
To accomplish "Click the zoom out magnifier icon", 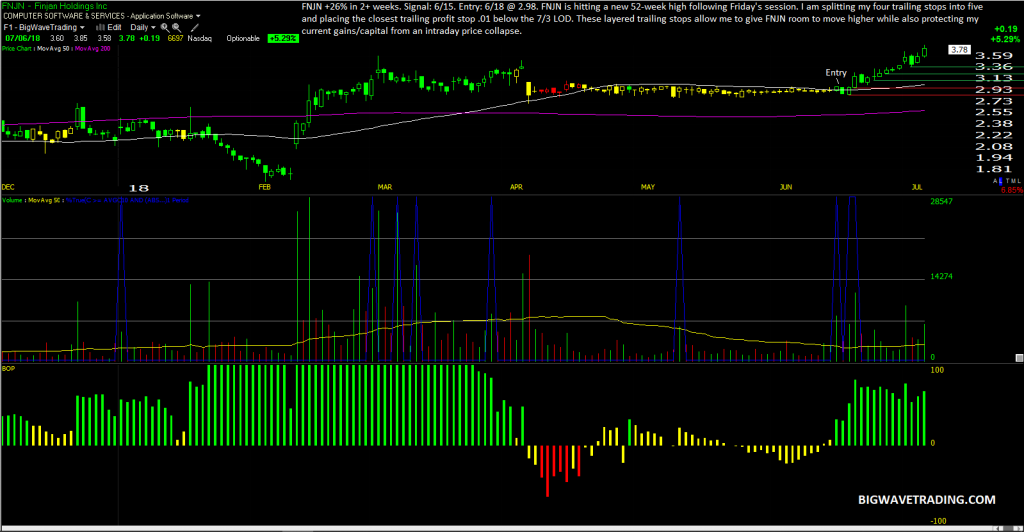I will pyautogui.click(x=176, y=27).
